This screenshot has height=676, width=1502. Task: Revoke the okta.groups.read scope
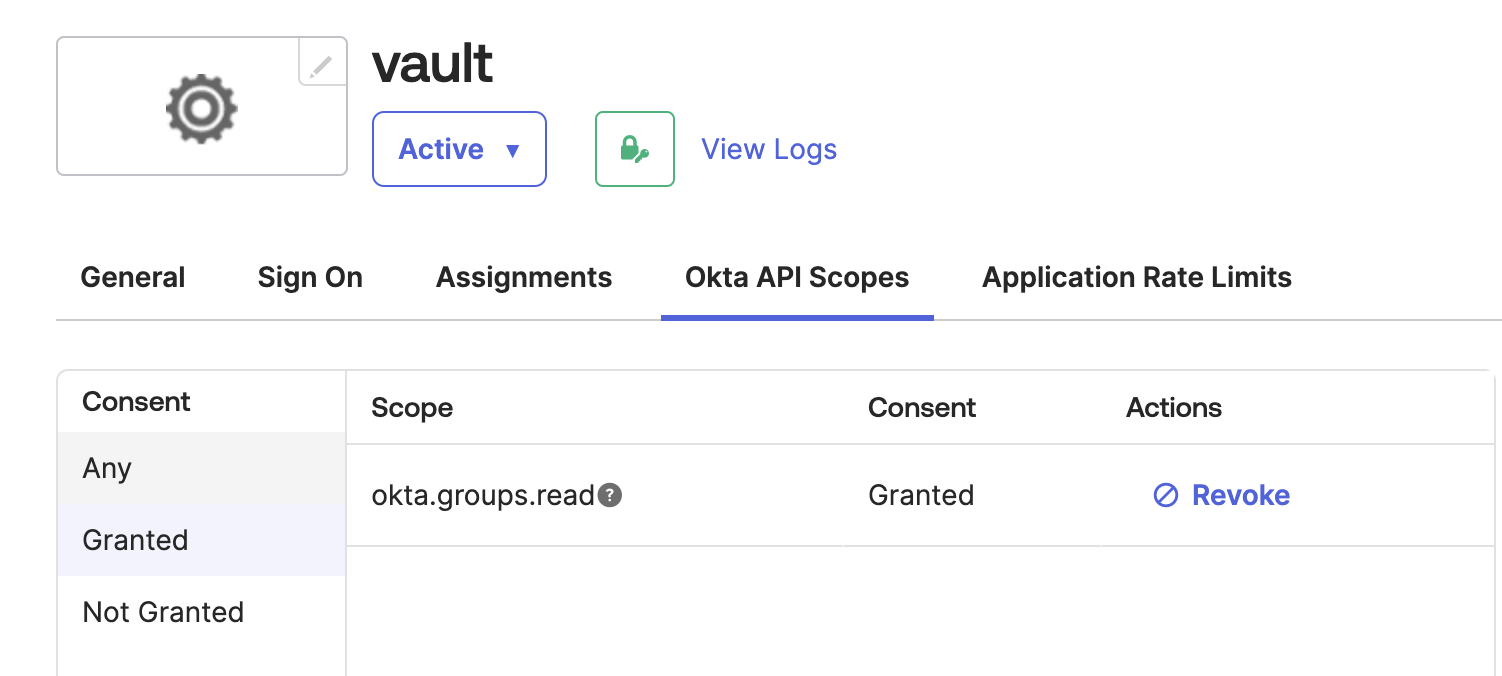[1222, 495]
